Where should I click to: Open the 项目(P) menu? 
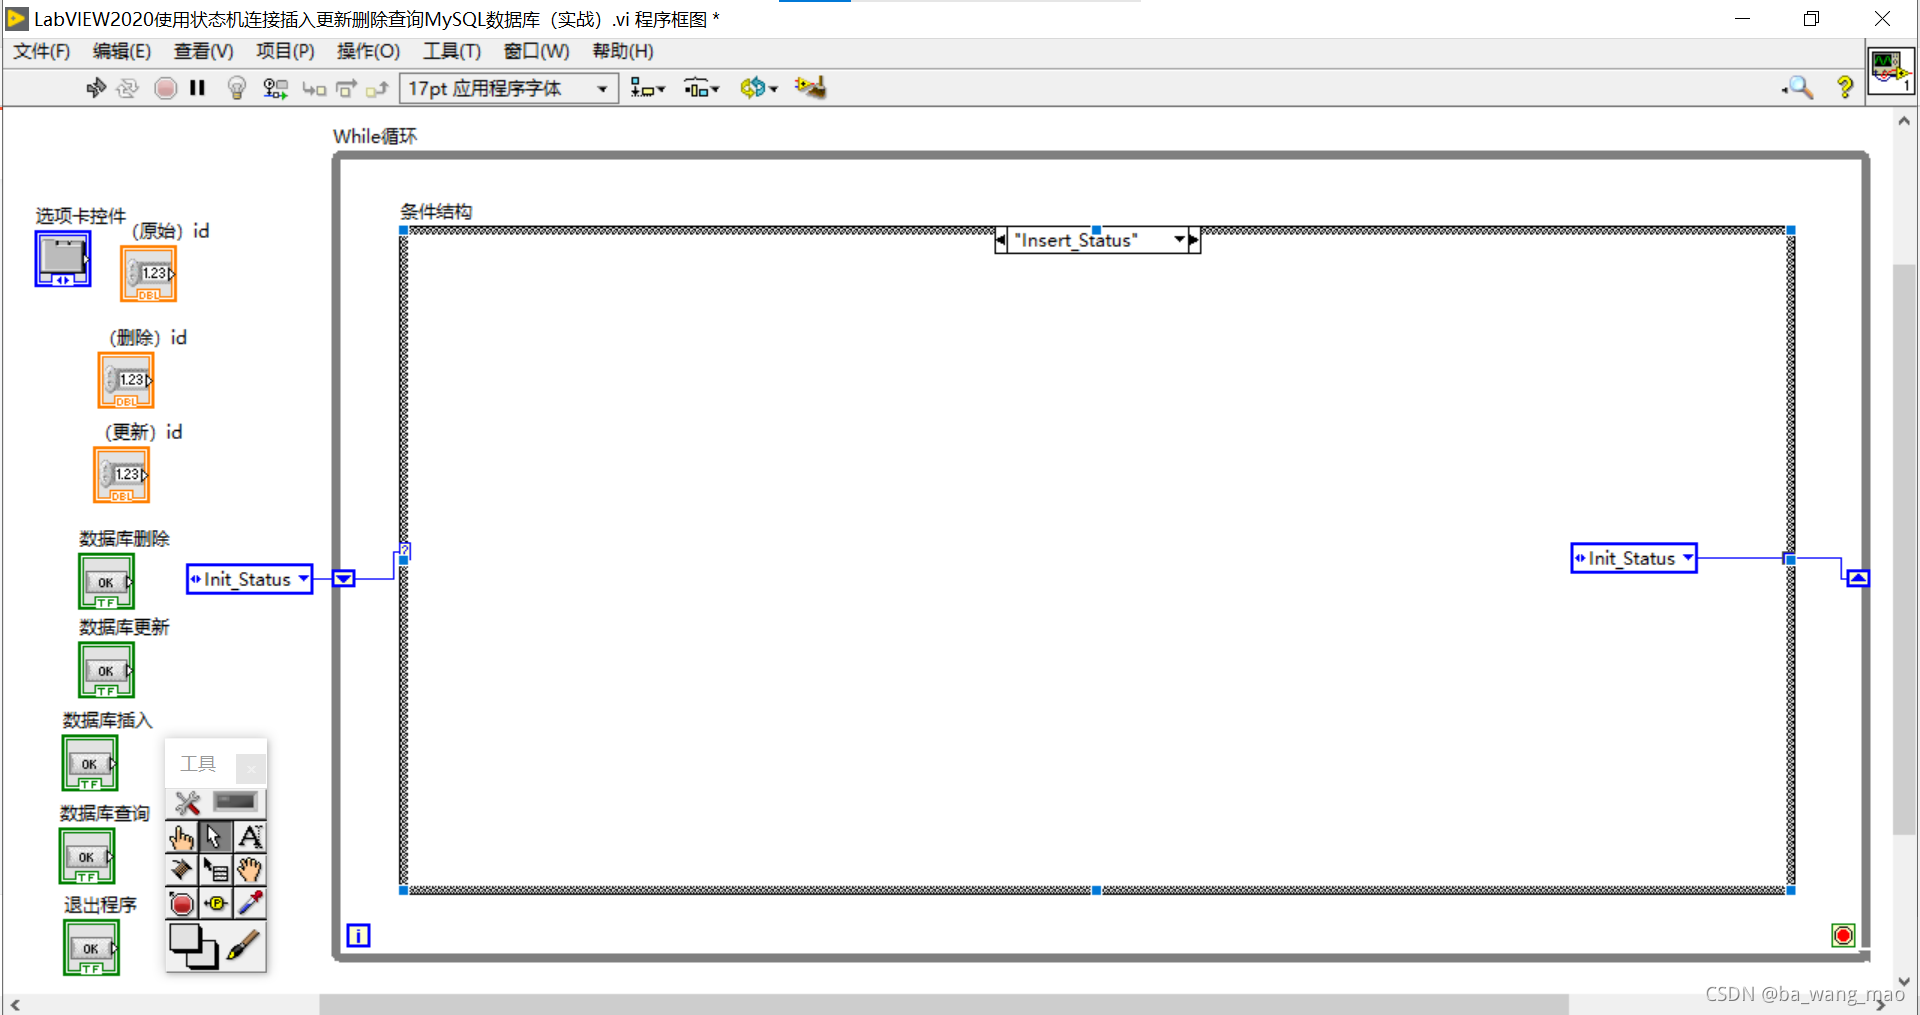[x=285, y=51]
